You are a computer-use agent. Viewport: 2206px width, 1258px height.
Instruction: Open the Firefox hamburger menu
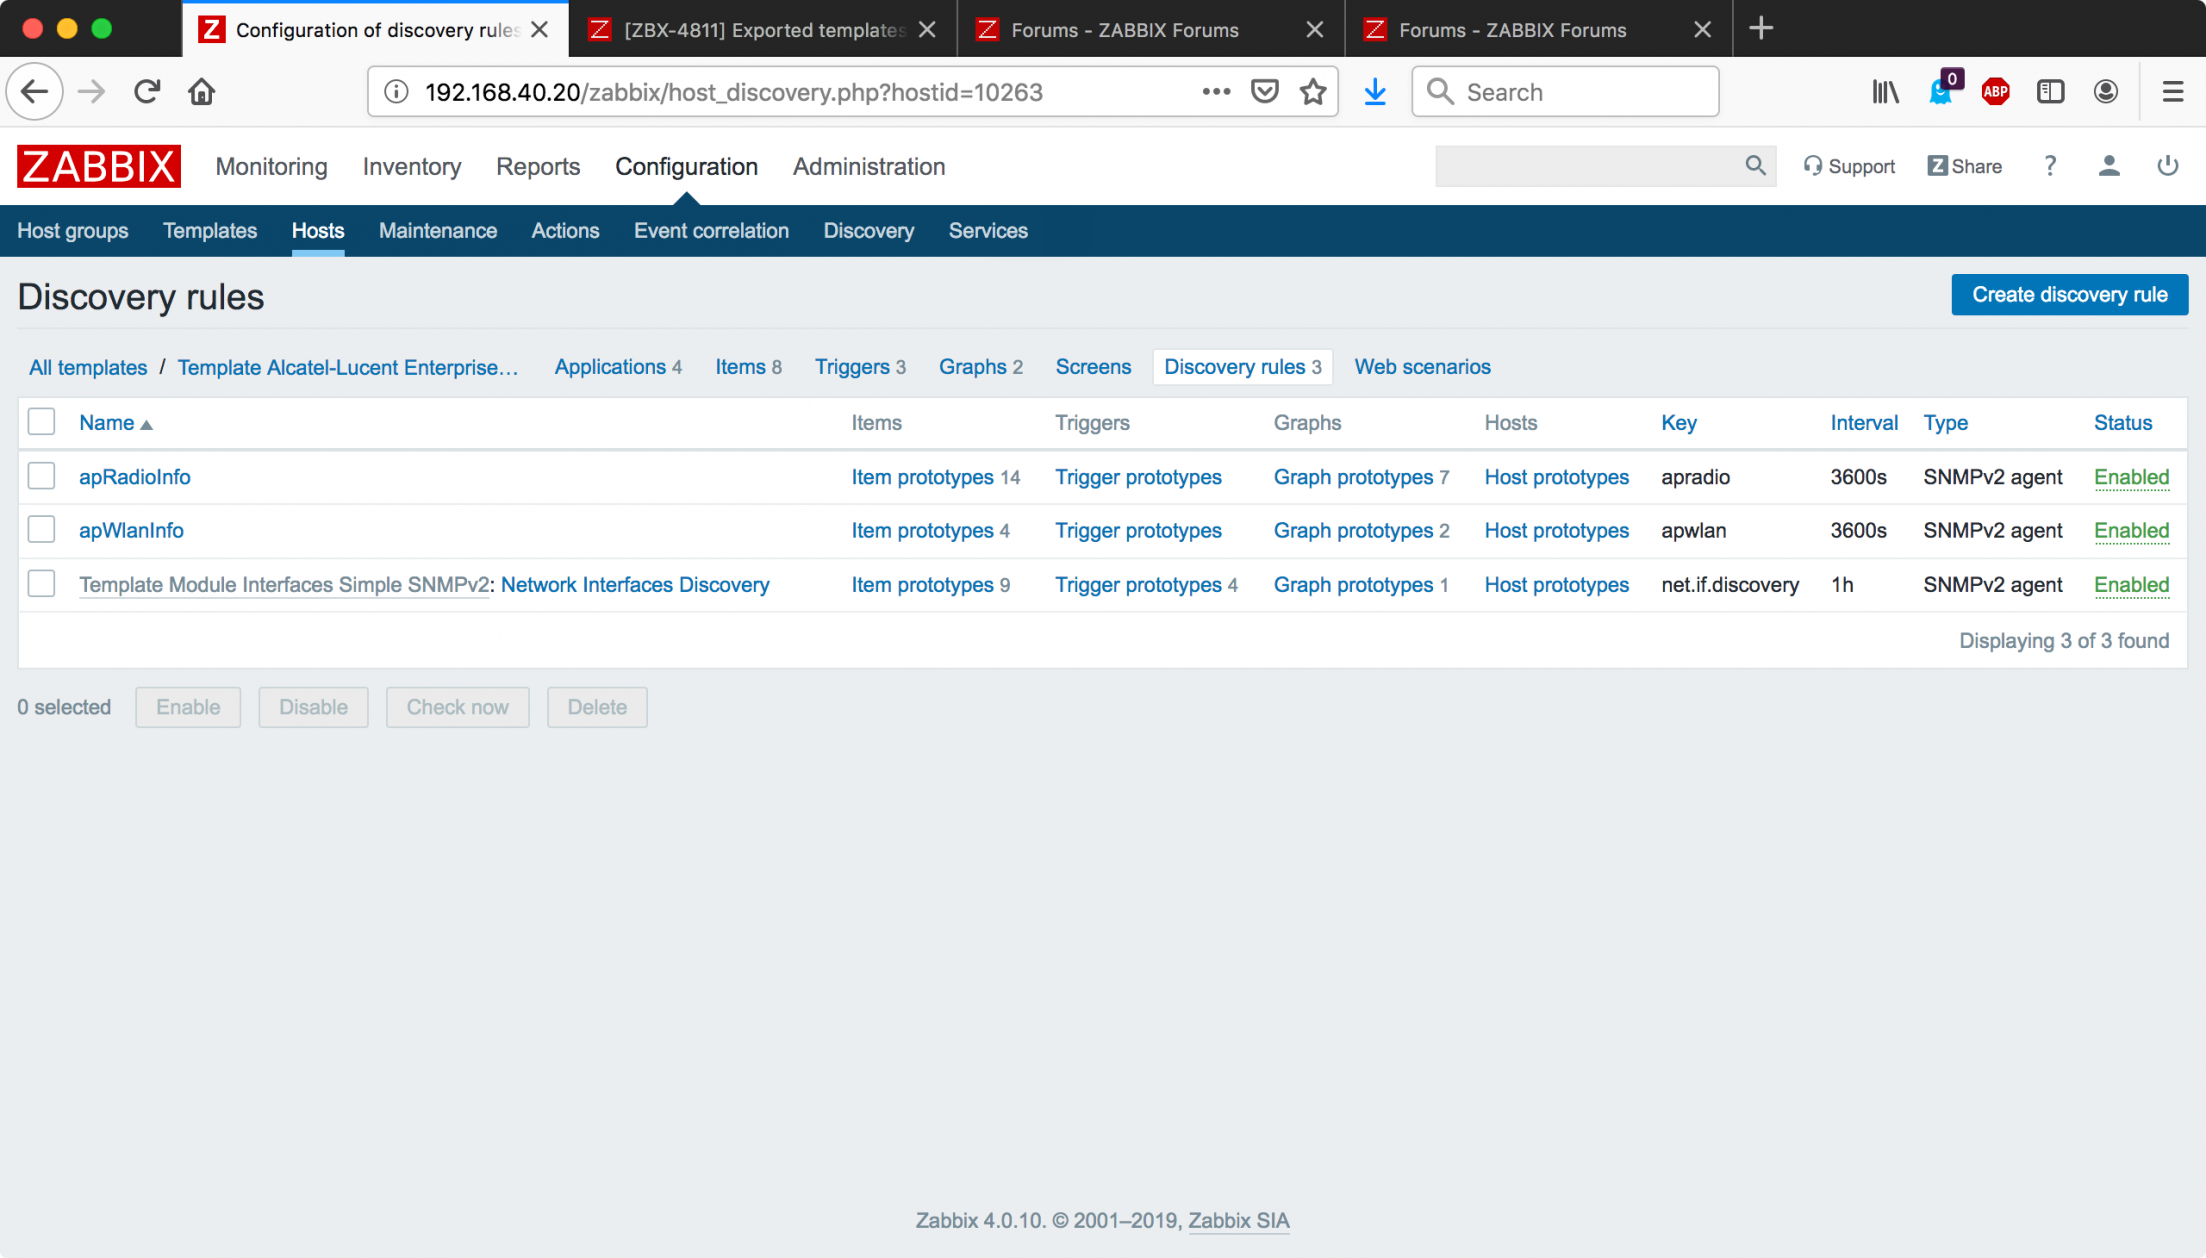pos(2172,92)
